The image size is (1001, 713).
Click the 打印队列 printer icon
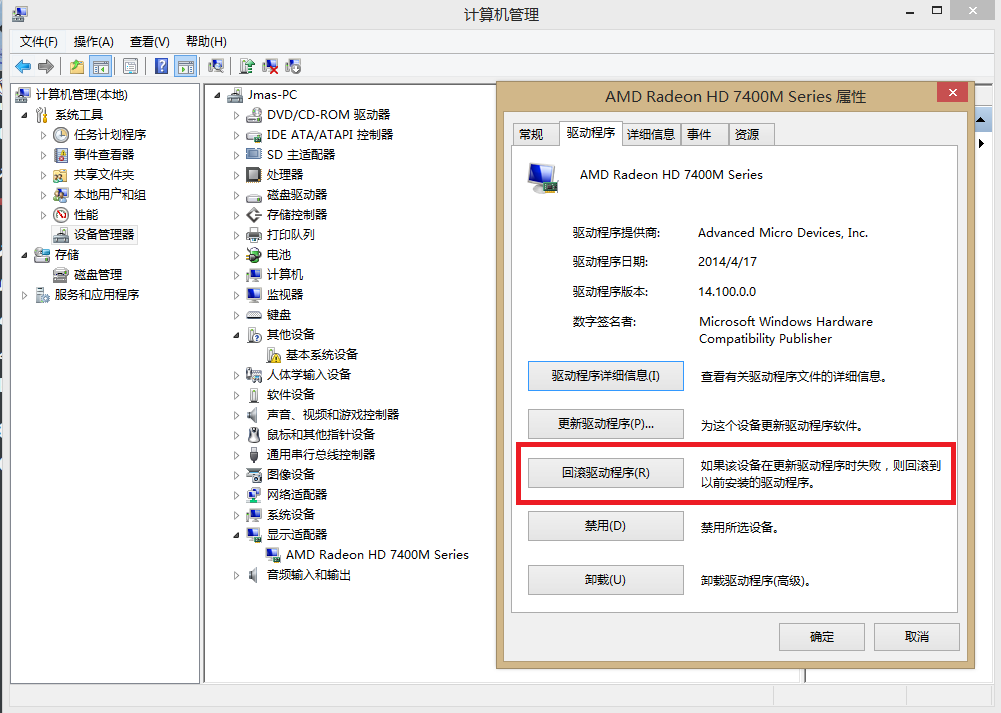coord(254,235)
